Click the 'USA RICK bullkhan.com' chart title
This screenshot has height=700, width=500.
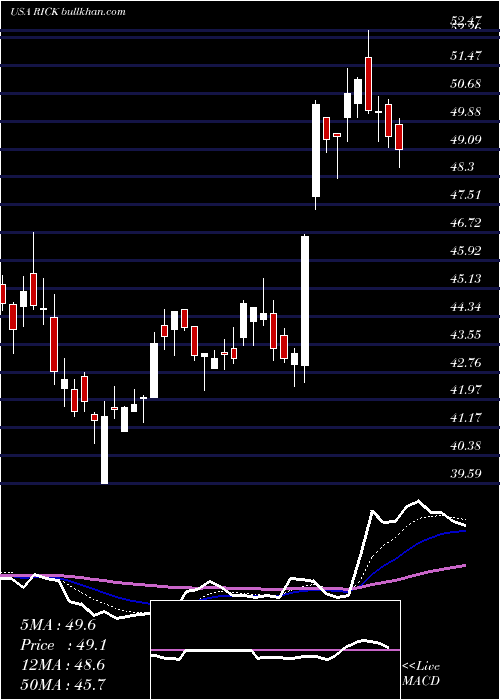pyautogui.click(x=68, y=12)
